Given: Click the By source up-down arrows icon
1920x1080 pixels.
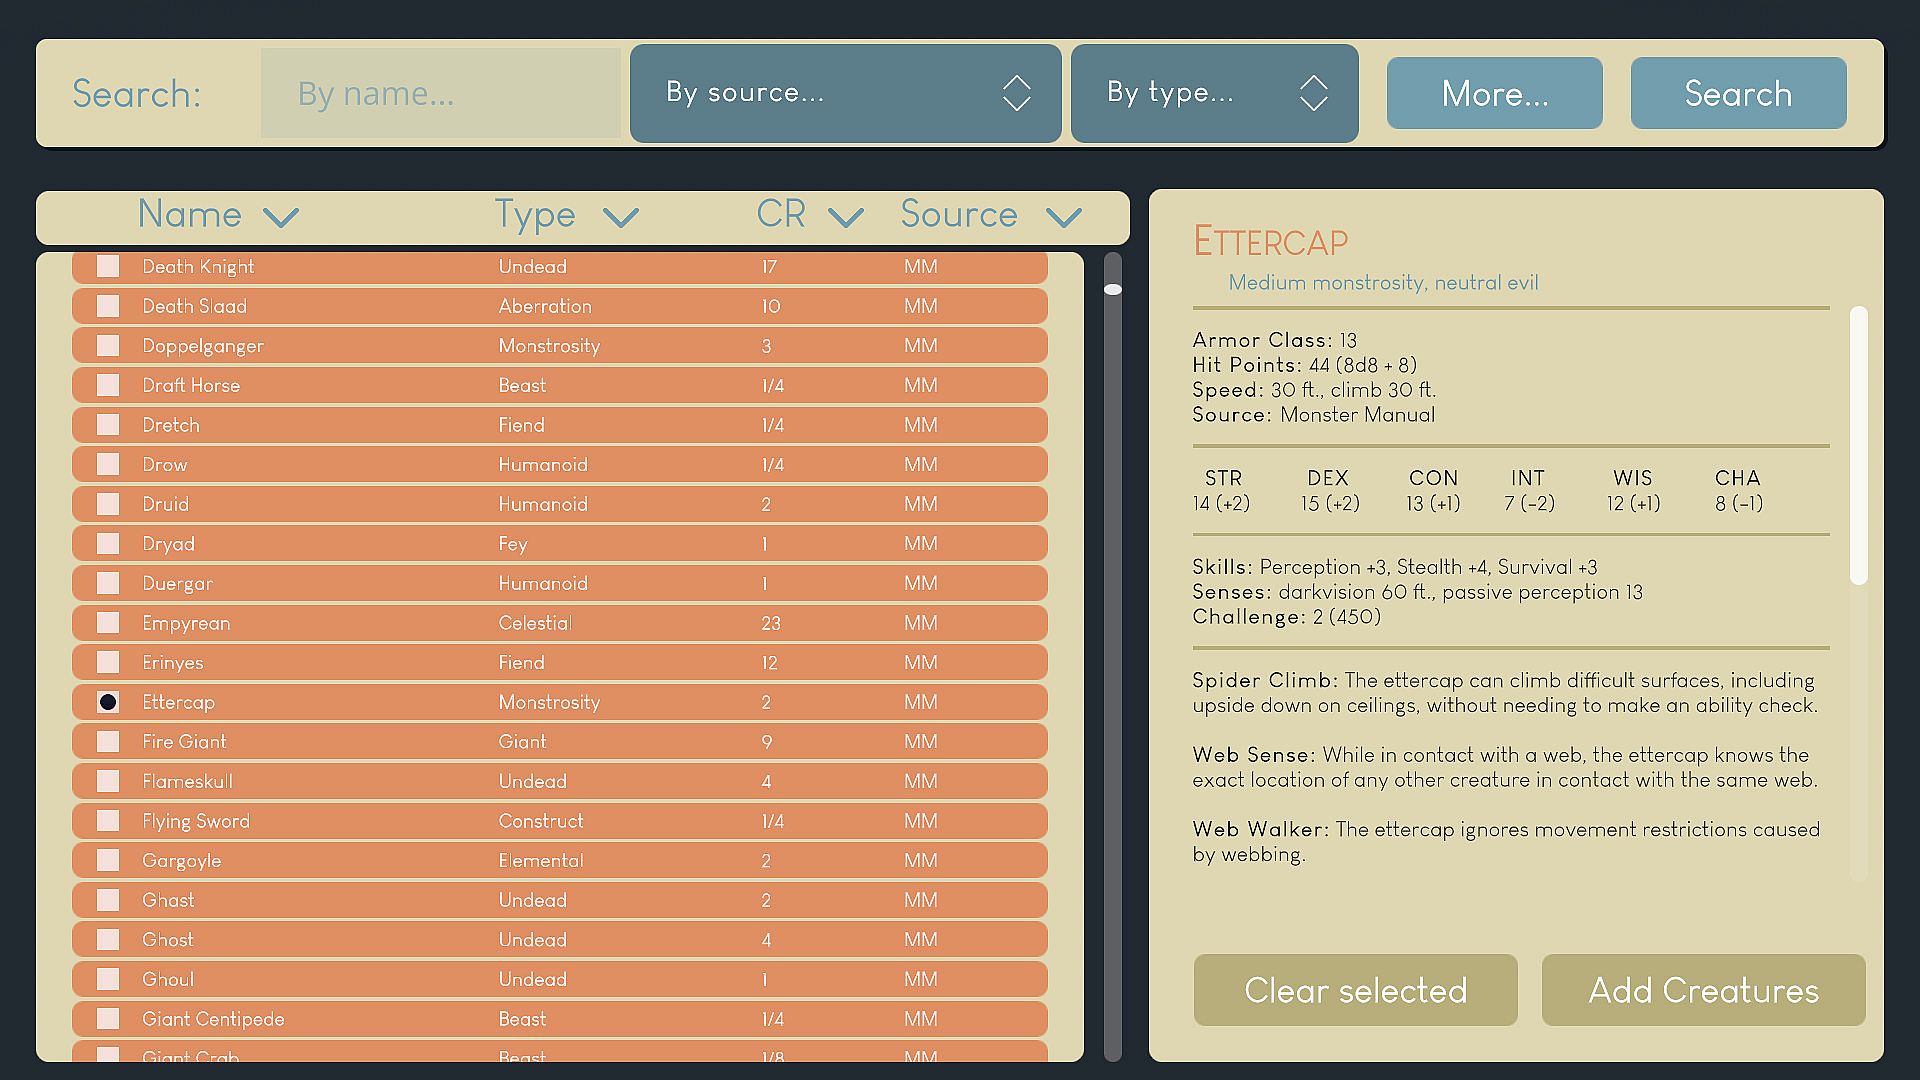Looking at the screenshot, I should 1016,93.
